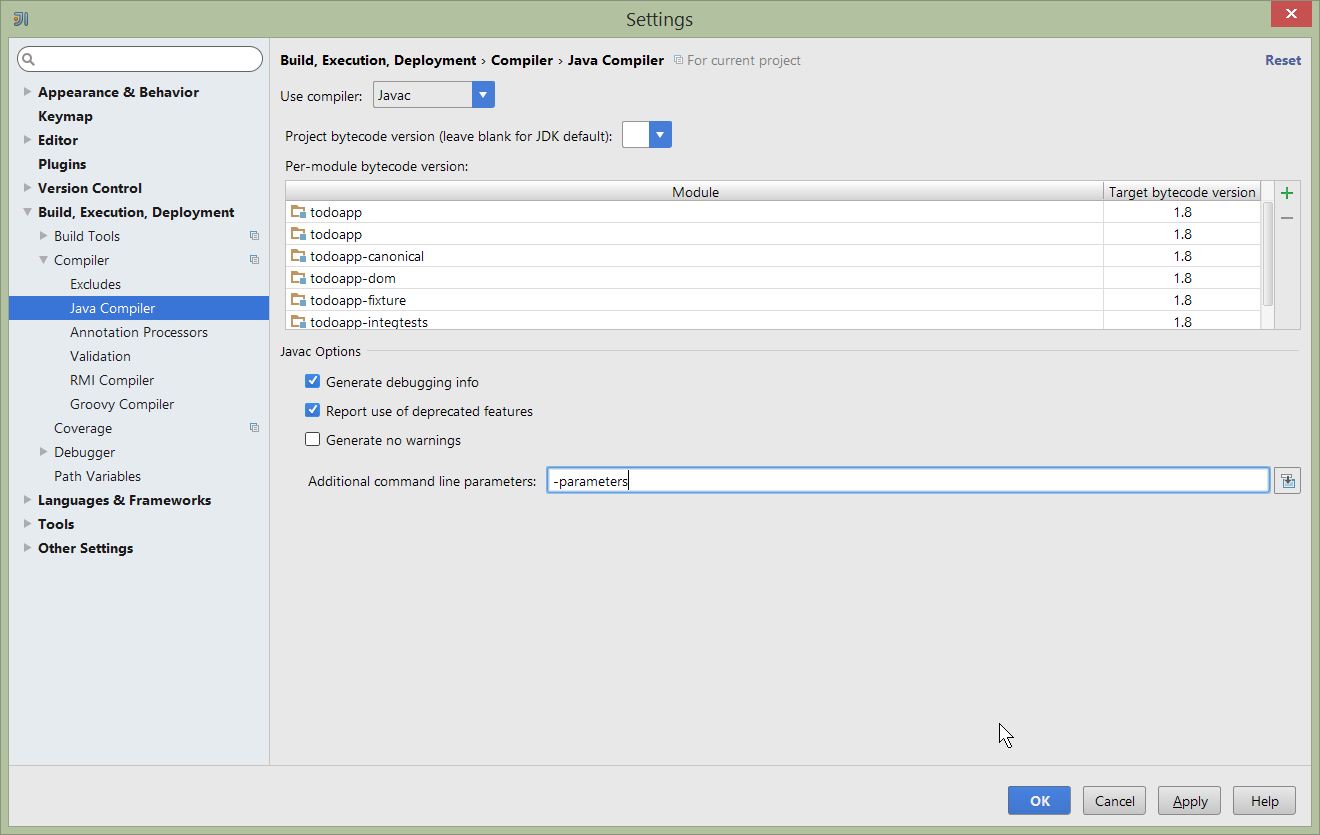The height and width of the screenshot is (835, 1320).
Task: Open Project bytecode version dropdown
Action: tap(660, 135)
